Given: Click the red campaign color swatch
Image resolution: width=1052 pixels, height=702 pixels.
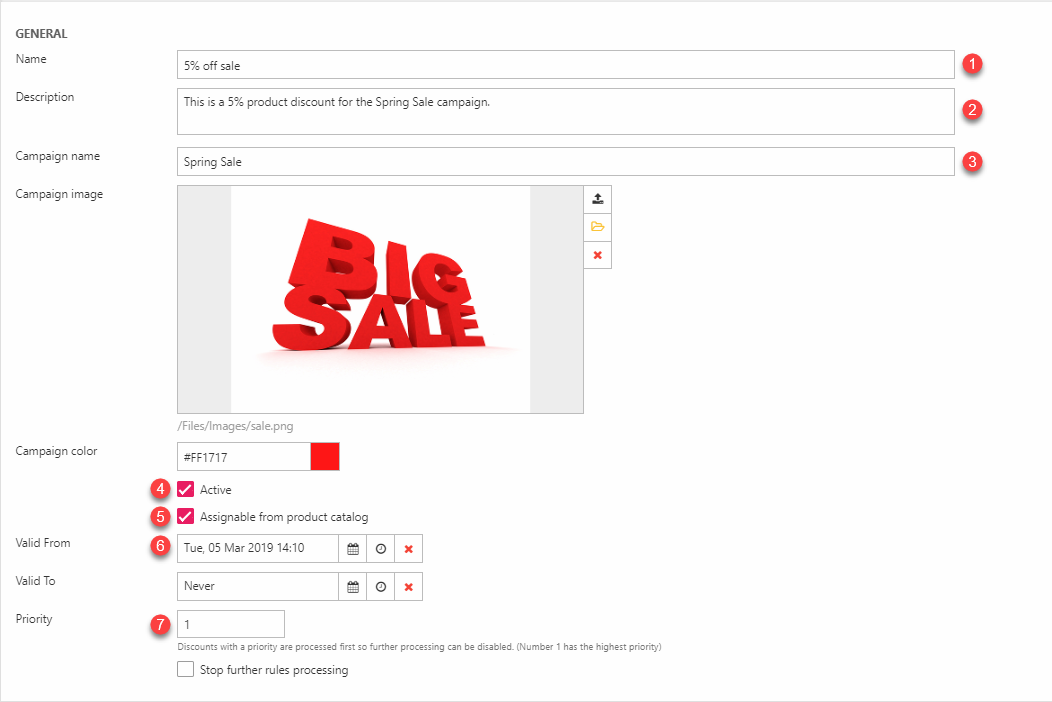Looking at the screenshot, I should click(x=325, y=456).
